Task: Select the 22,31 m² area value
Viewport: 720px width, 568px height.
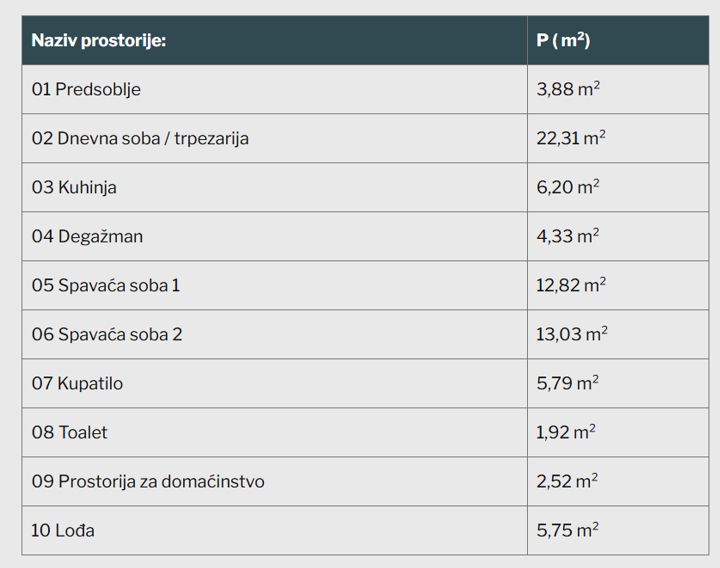Action: tap(571, 138)
